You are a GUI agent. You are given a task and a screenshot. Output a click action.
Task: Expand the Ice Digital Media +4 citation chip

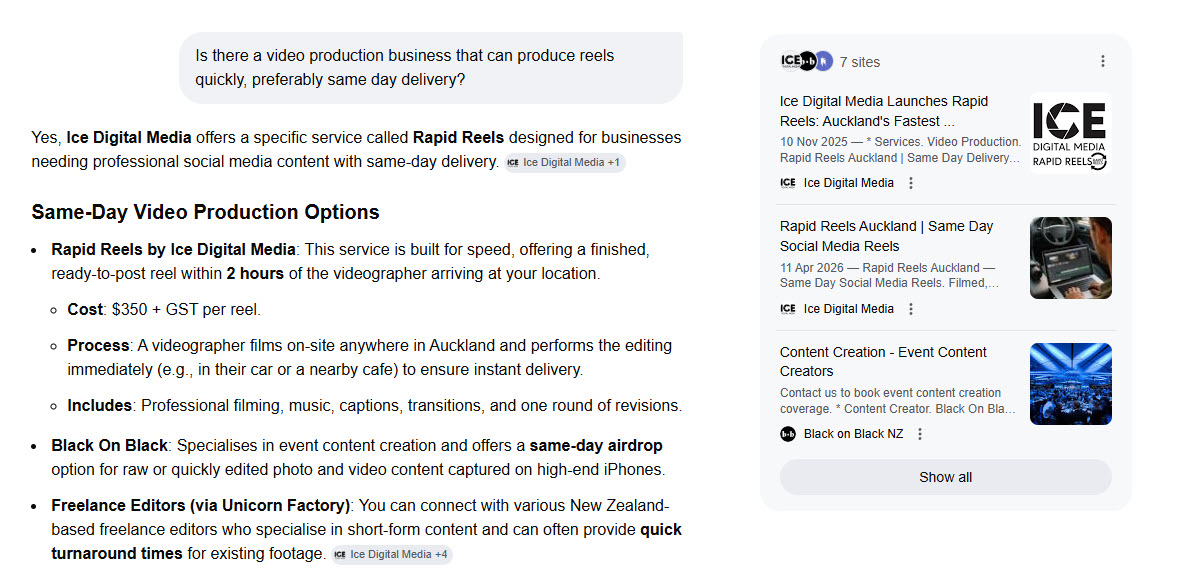click(392, 554)
